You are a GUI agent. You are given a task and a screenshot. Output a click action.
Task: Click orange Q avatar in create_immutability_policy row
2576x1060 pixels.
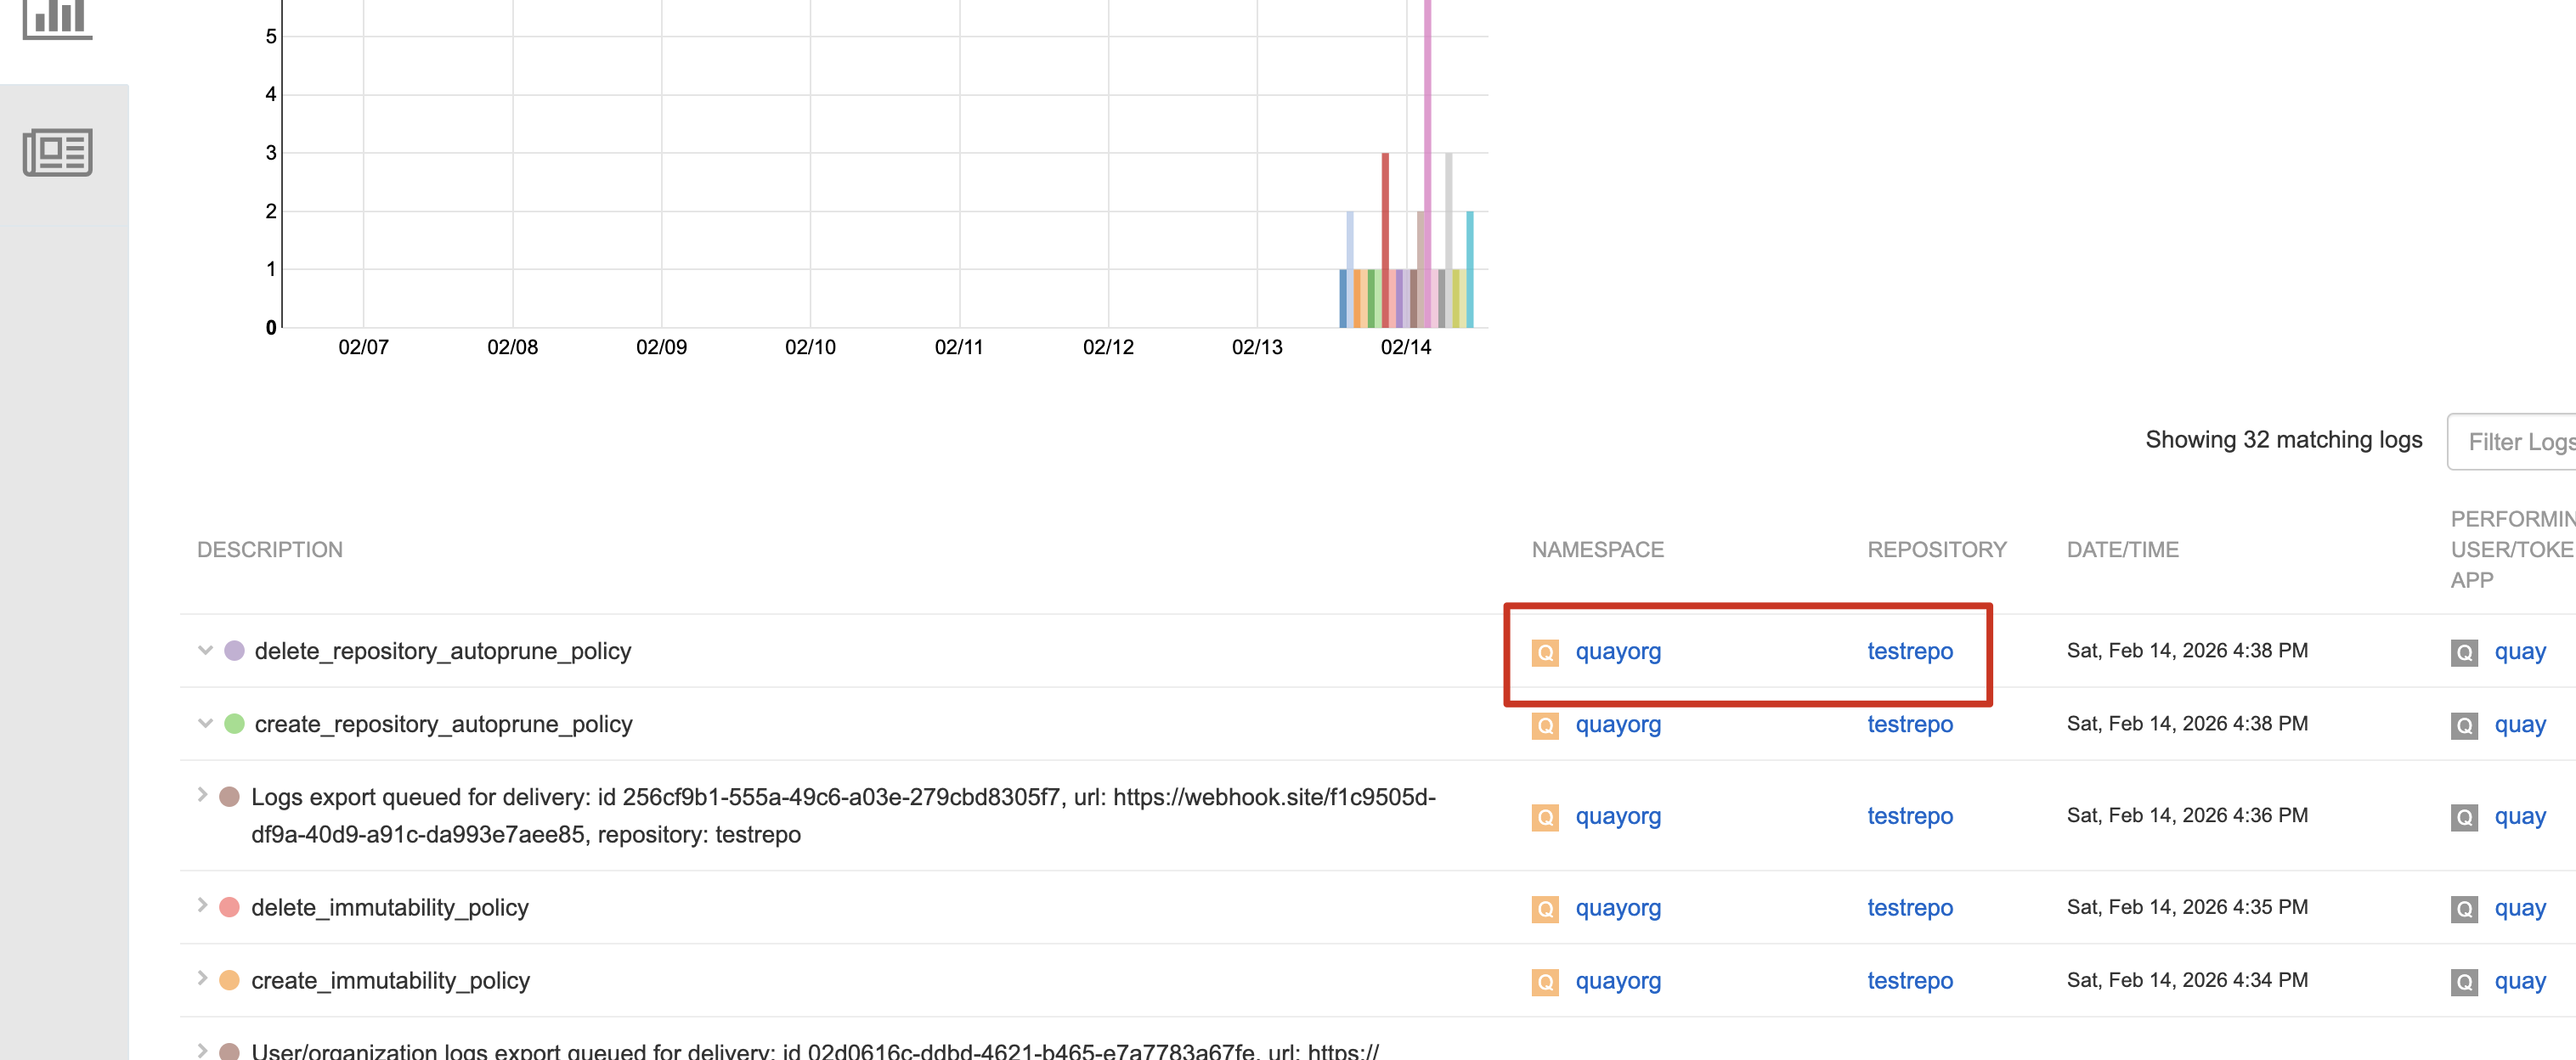tap(1544, 981)
